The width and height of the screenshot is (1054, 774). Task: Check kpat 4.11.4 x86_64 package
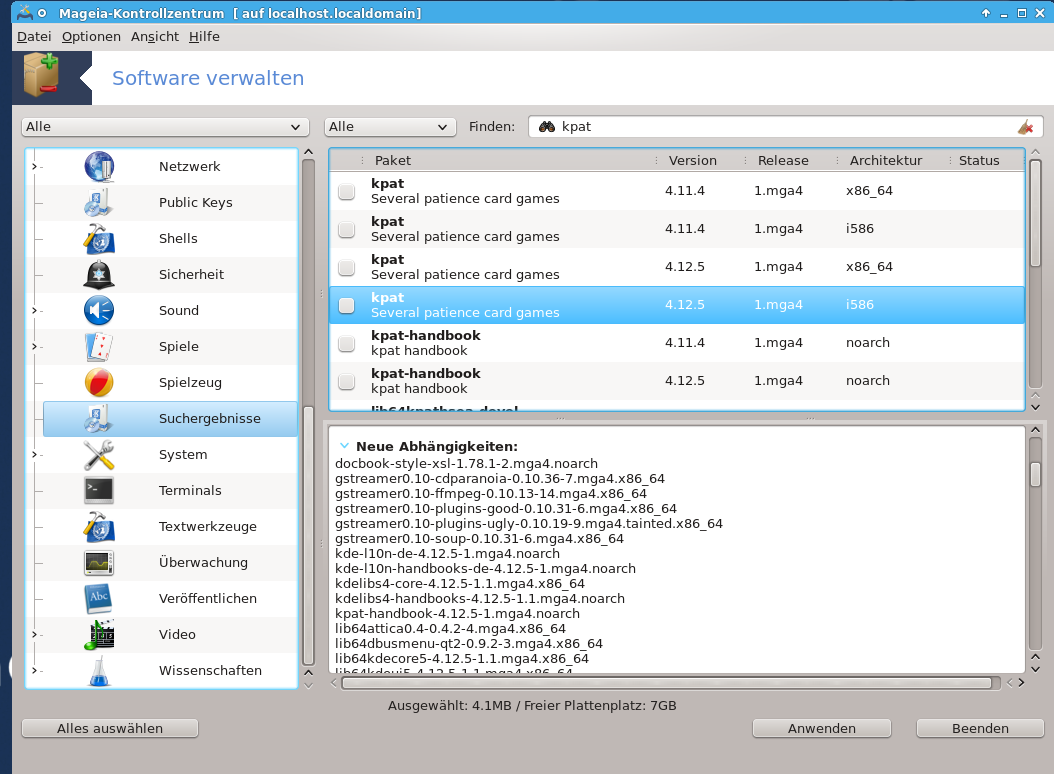click(x=346, y=192)
